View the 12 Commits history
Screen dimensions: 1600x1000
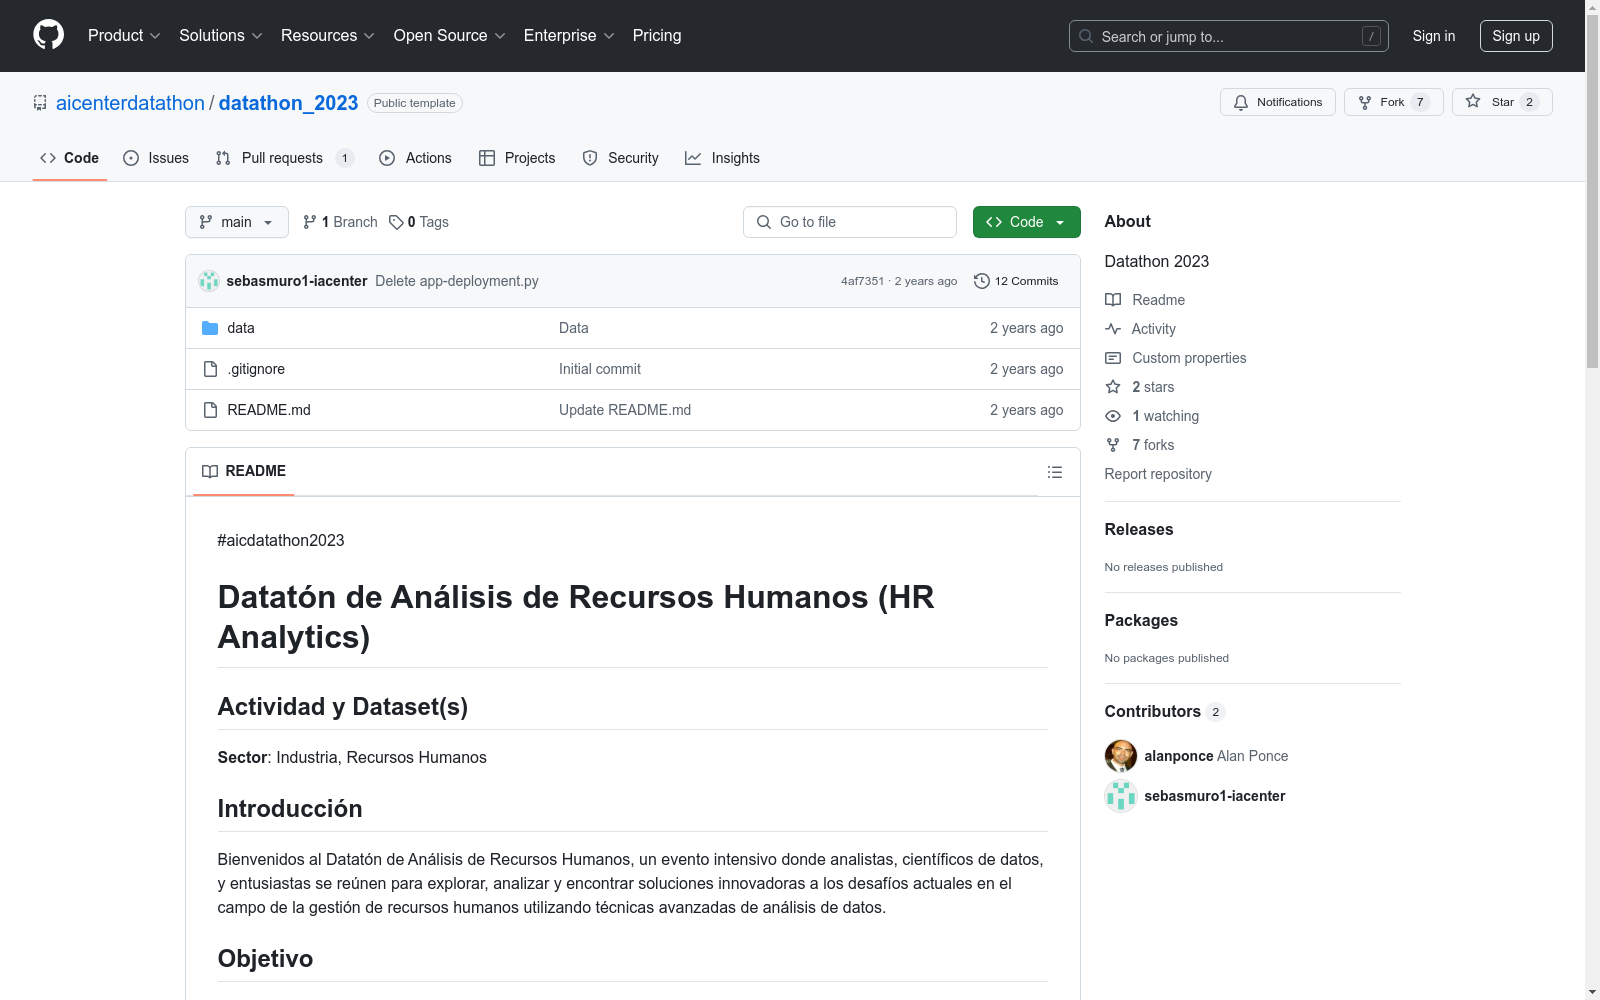point(1016,281)
